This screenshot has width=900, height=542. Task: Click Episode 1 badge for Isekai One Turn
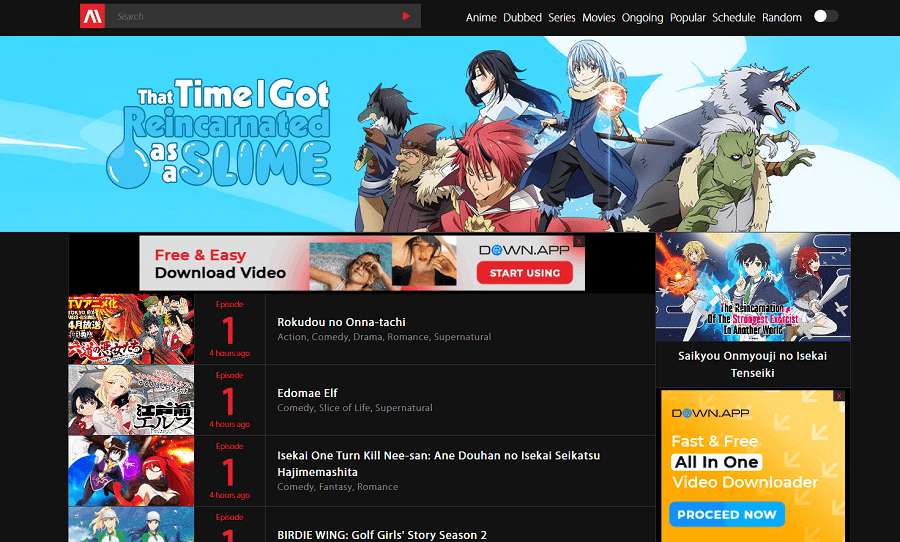tap(230, 471)
